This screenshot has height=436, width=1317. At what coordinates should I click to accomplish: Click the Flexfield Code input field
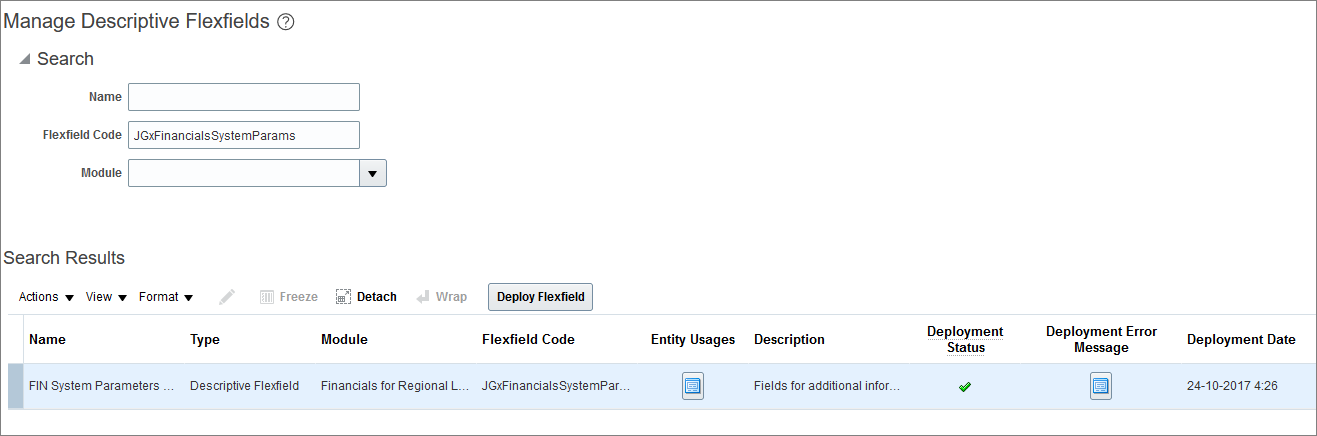(244, 135)
